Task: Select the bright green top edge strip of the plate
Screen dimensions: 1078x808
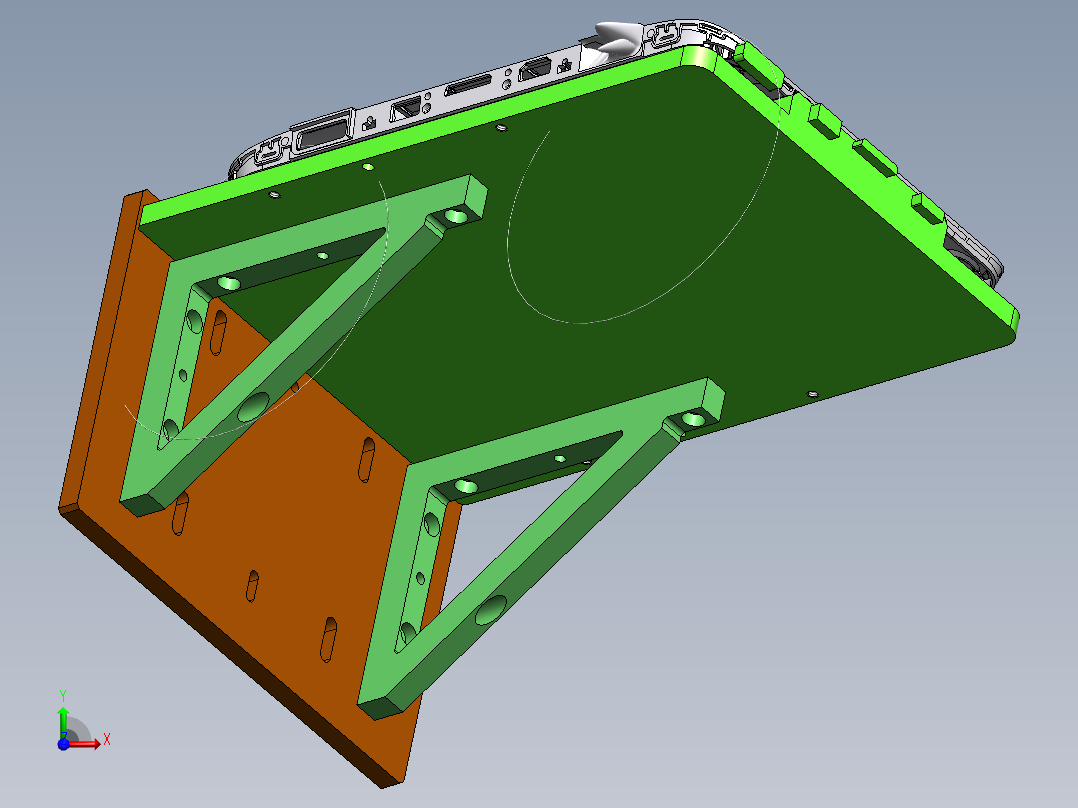Action: (426, 134)
